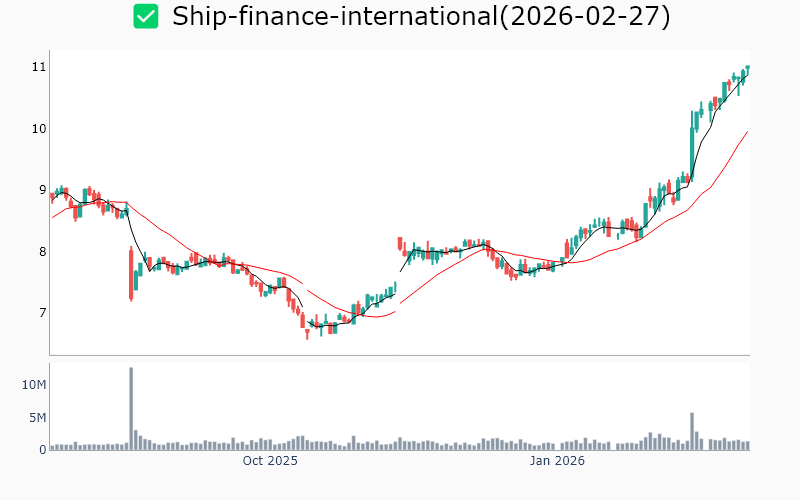
Task: Click the 7 price axis label
Action: coord(41,313)
